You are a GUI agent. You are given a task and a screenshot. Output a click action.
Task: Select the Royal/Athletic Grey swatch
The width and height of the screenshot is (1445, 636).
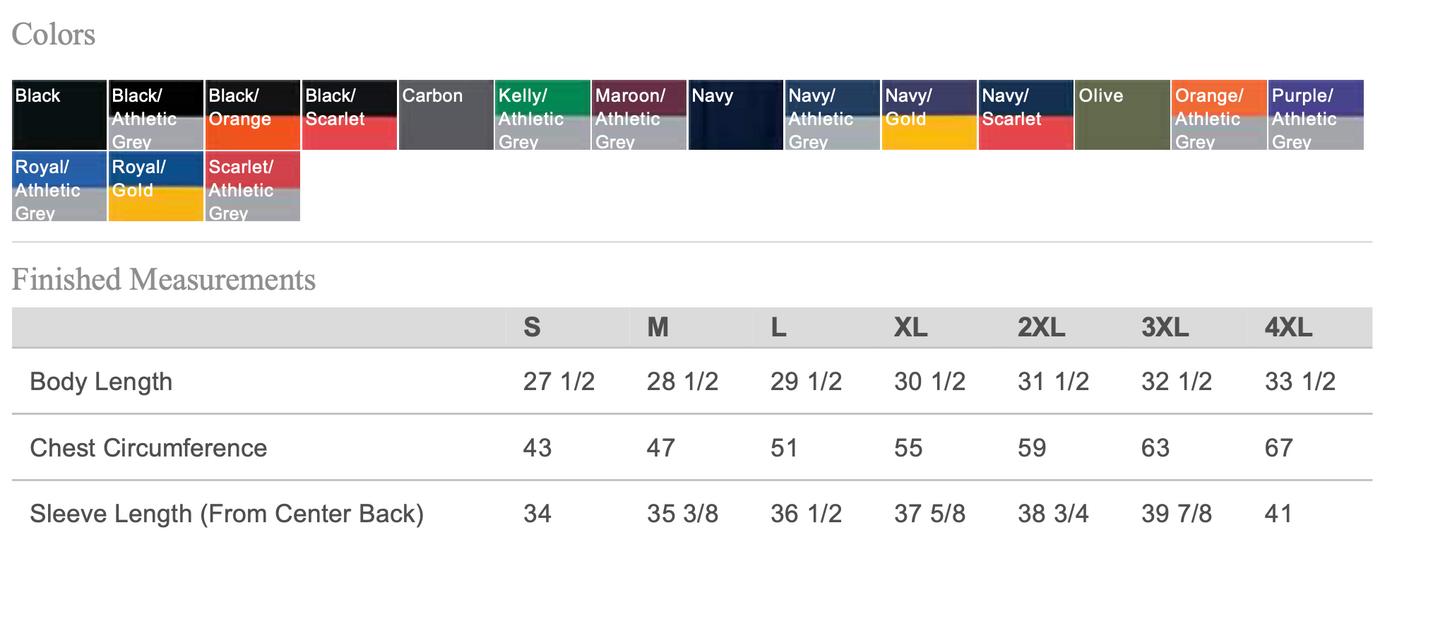pyautogui.click(x=59, y=186)
